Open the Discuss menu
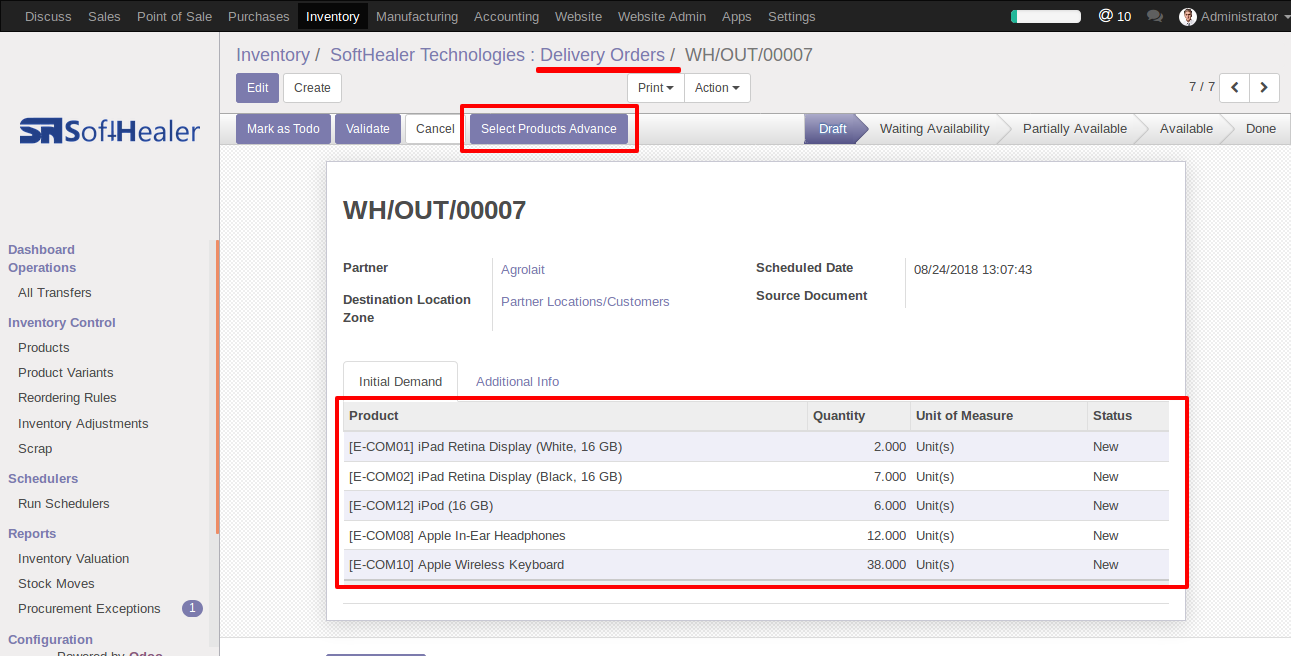Viewport: 1291px width, 656px height. (x=48, y=16)
